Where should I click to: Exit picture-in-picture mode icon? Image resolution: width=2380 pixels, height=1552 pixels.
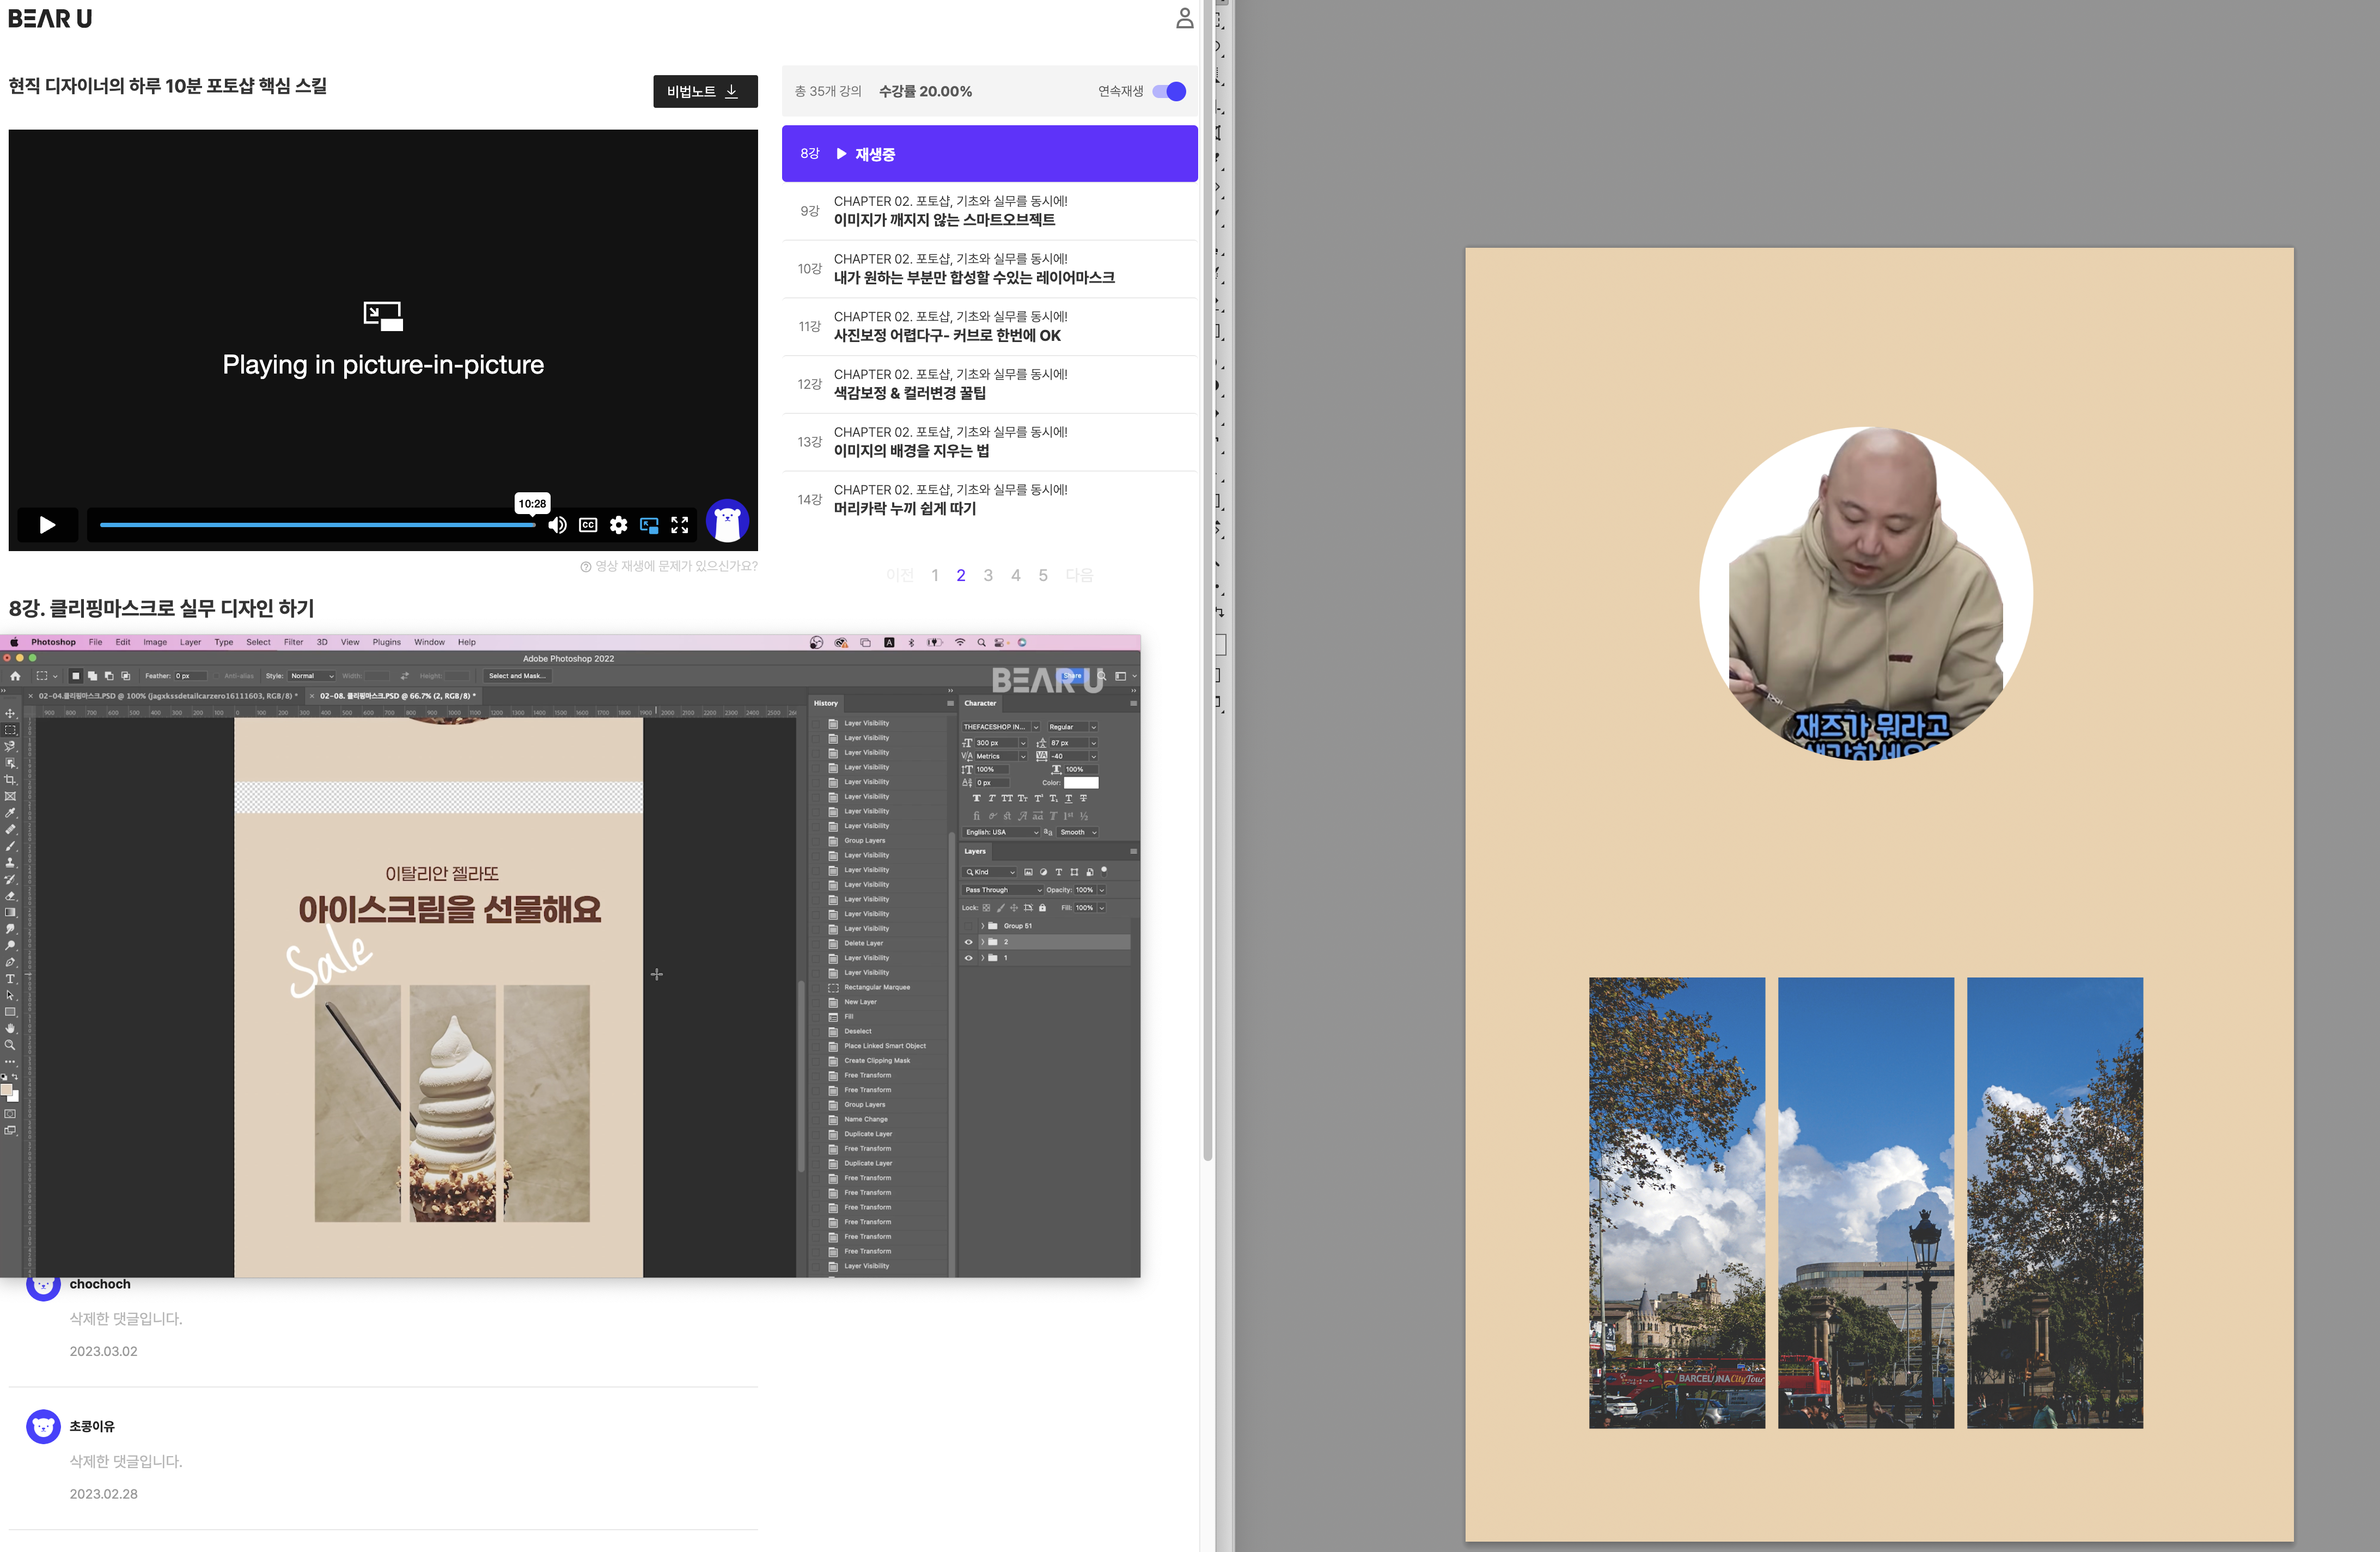[x=649, y=525]
